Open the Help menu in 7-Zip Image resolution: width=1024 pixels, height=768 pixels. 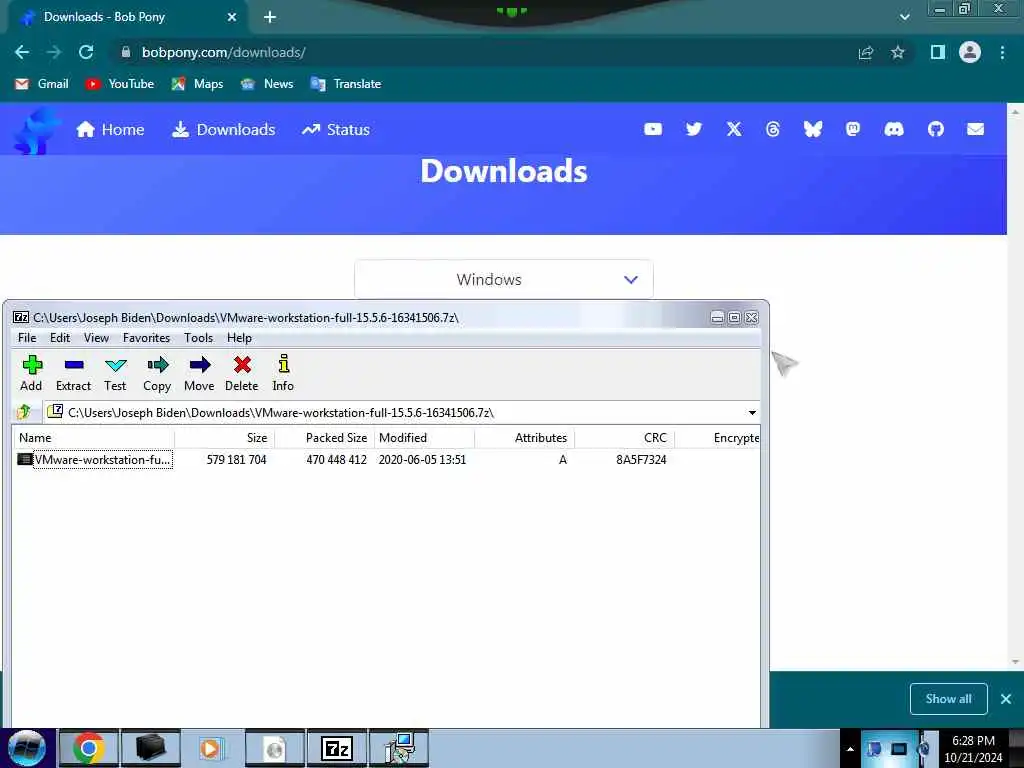coord(239,338)
